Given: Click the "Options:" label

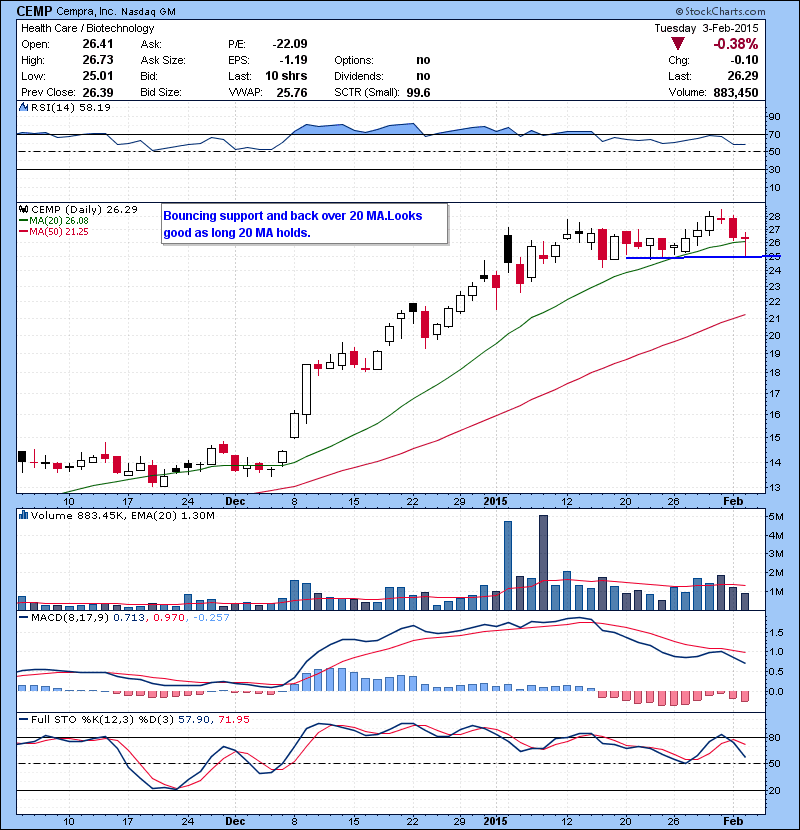Looking at the screenshot, I should click(x=354, y=60).
